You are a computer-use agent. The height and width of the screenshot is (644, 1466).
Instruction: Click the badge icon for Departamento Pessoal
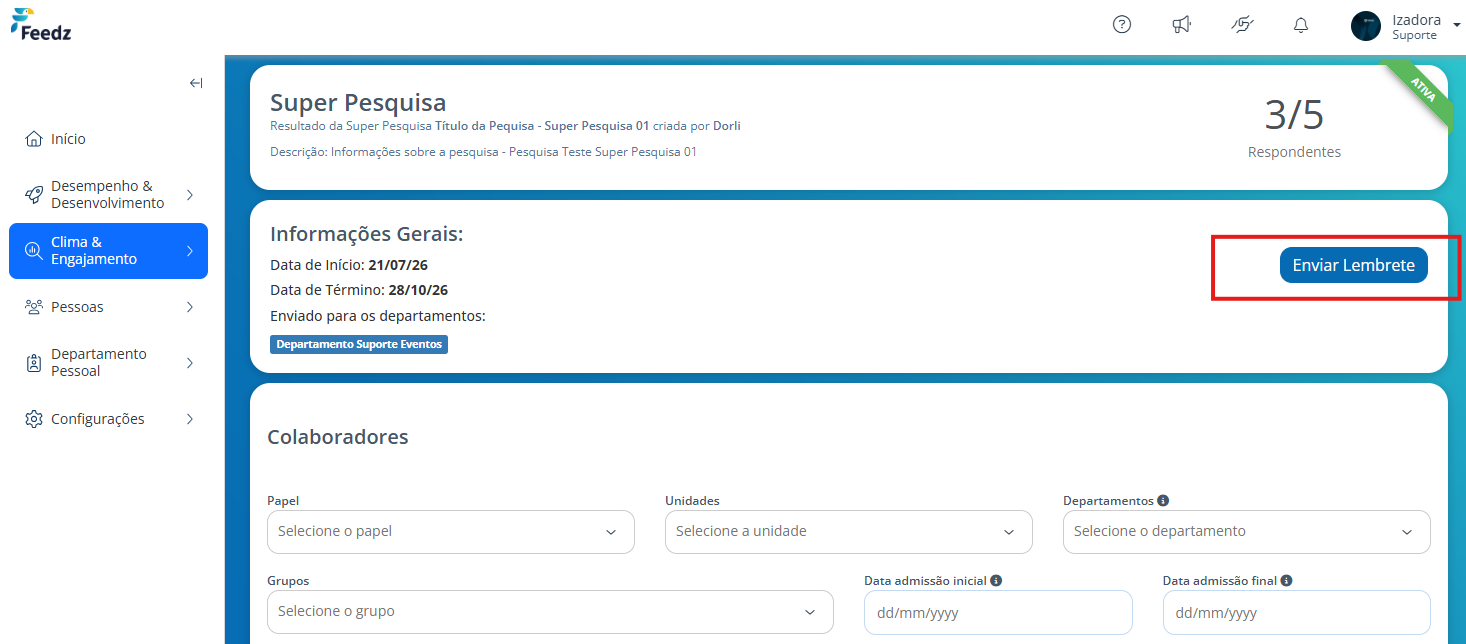34,363
